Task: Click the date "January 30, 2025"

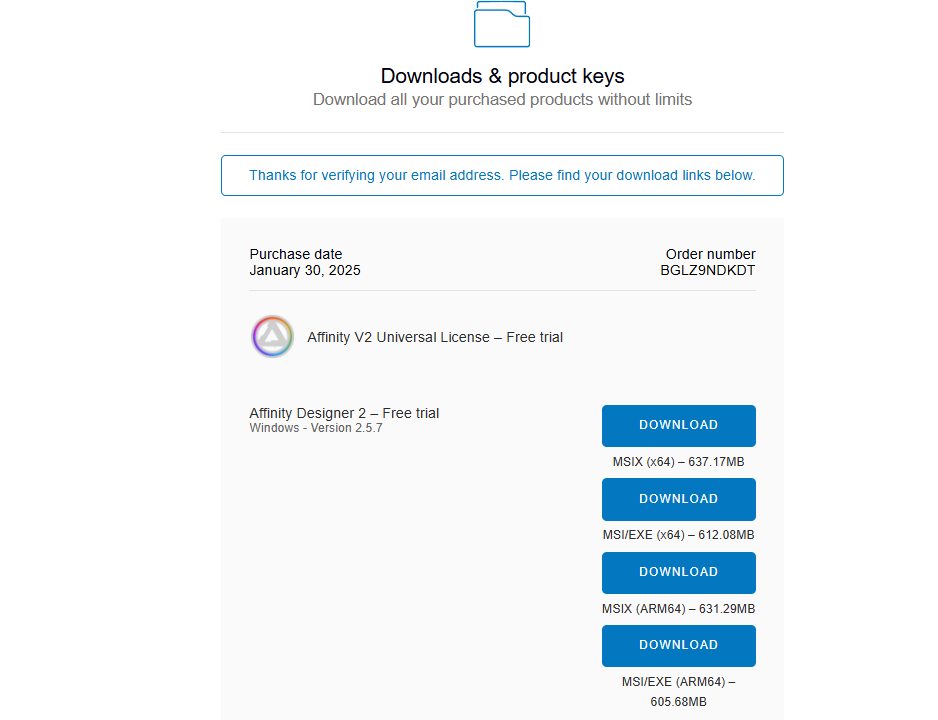Action: coord(304,270)
